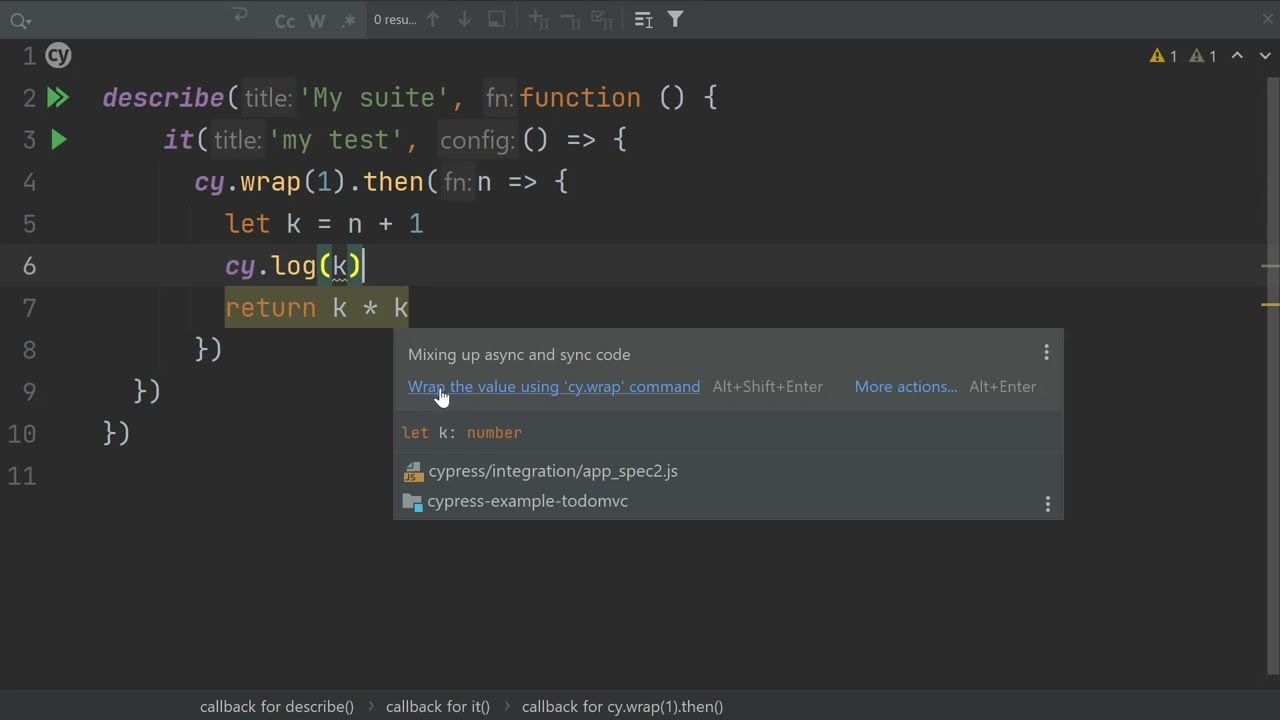Click the project folder icon in popup
The image size is (1280, 720).
pyautogui.click(x=412, y=502)
